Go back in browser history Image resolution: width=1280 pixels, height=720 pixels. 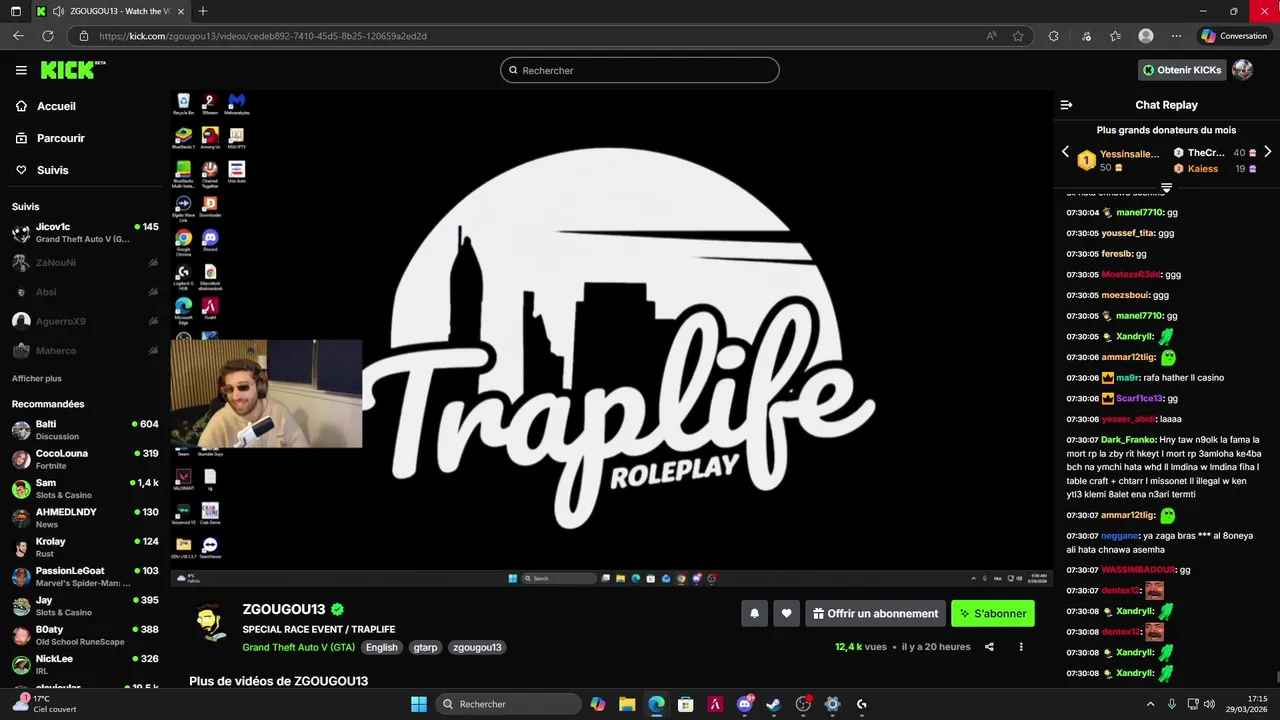[18, 36]
